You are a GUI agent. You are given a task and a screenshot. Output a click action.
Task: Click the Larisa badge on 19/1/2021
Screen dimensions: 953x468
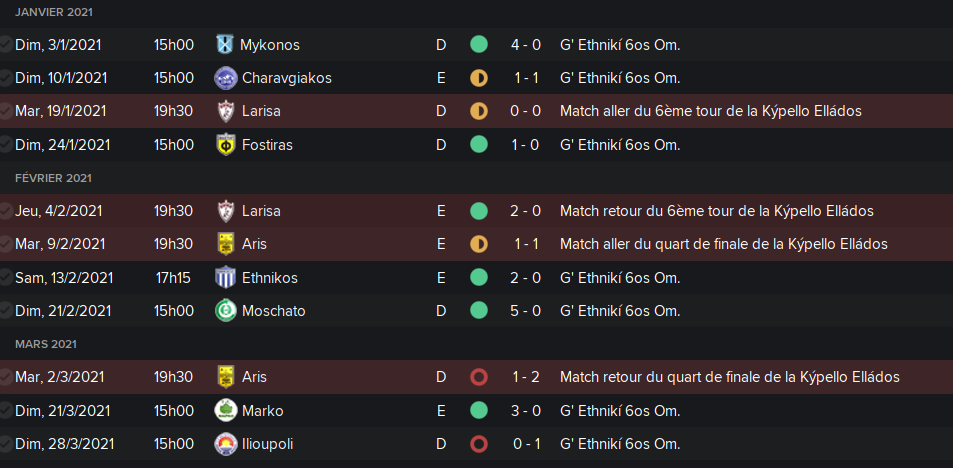tap(225, 111)
